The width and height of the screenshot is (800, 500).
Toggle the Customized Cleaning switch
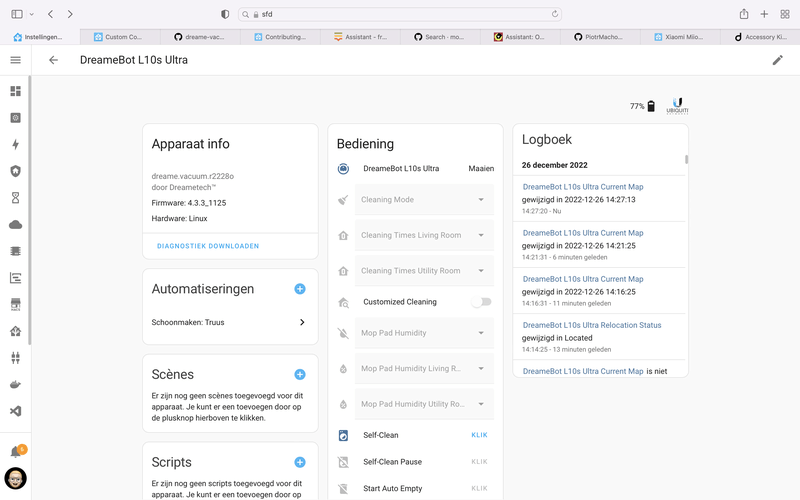point(481,302)
